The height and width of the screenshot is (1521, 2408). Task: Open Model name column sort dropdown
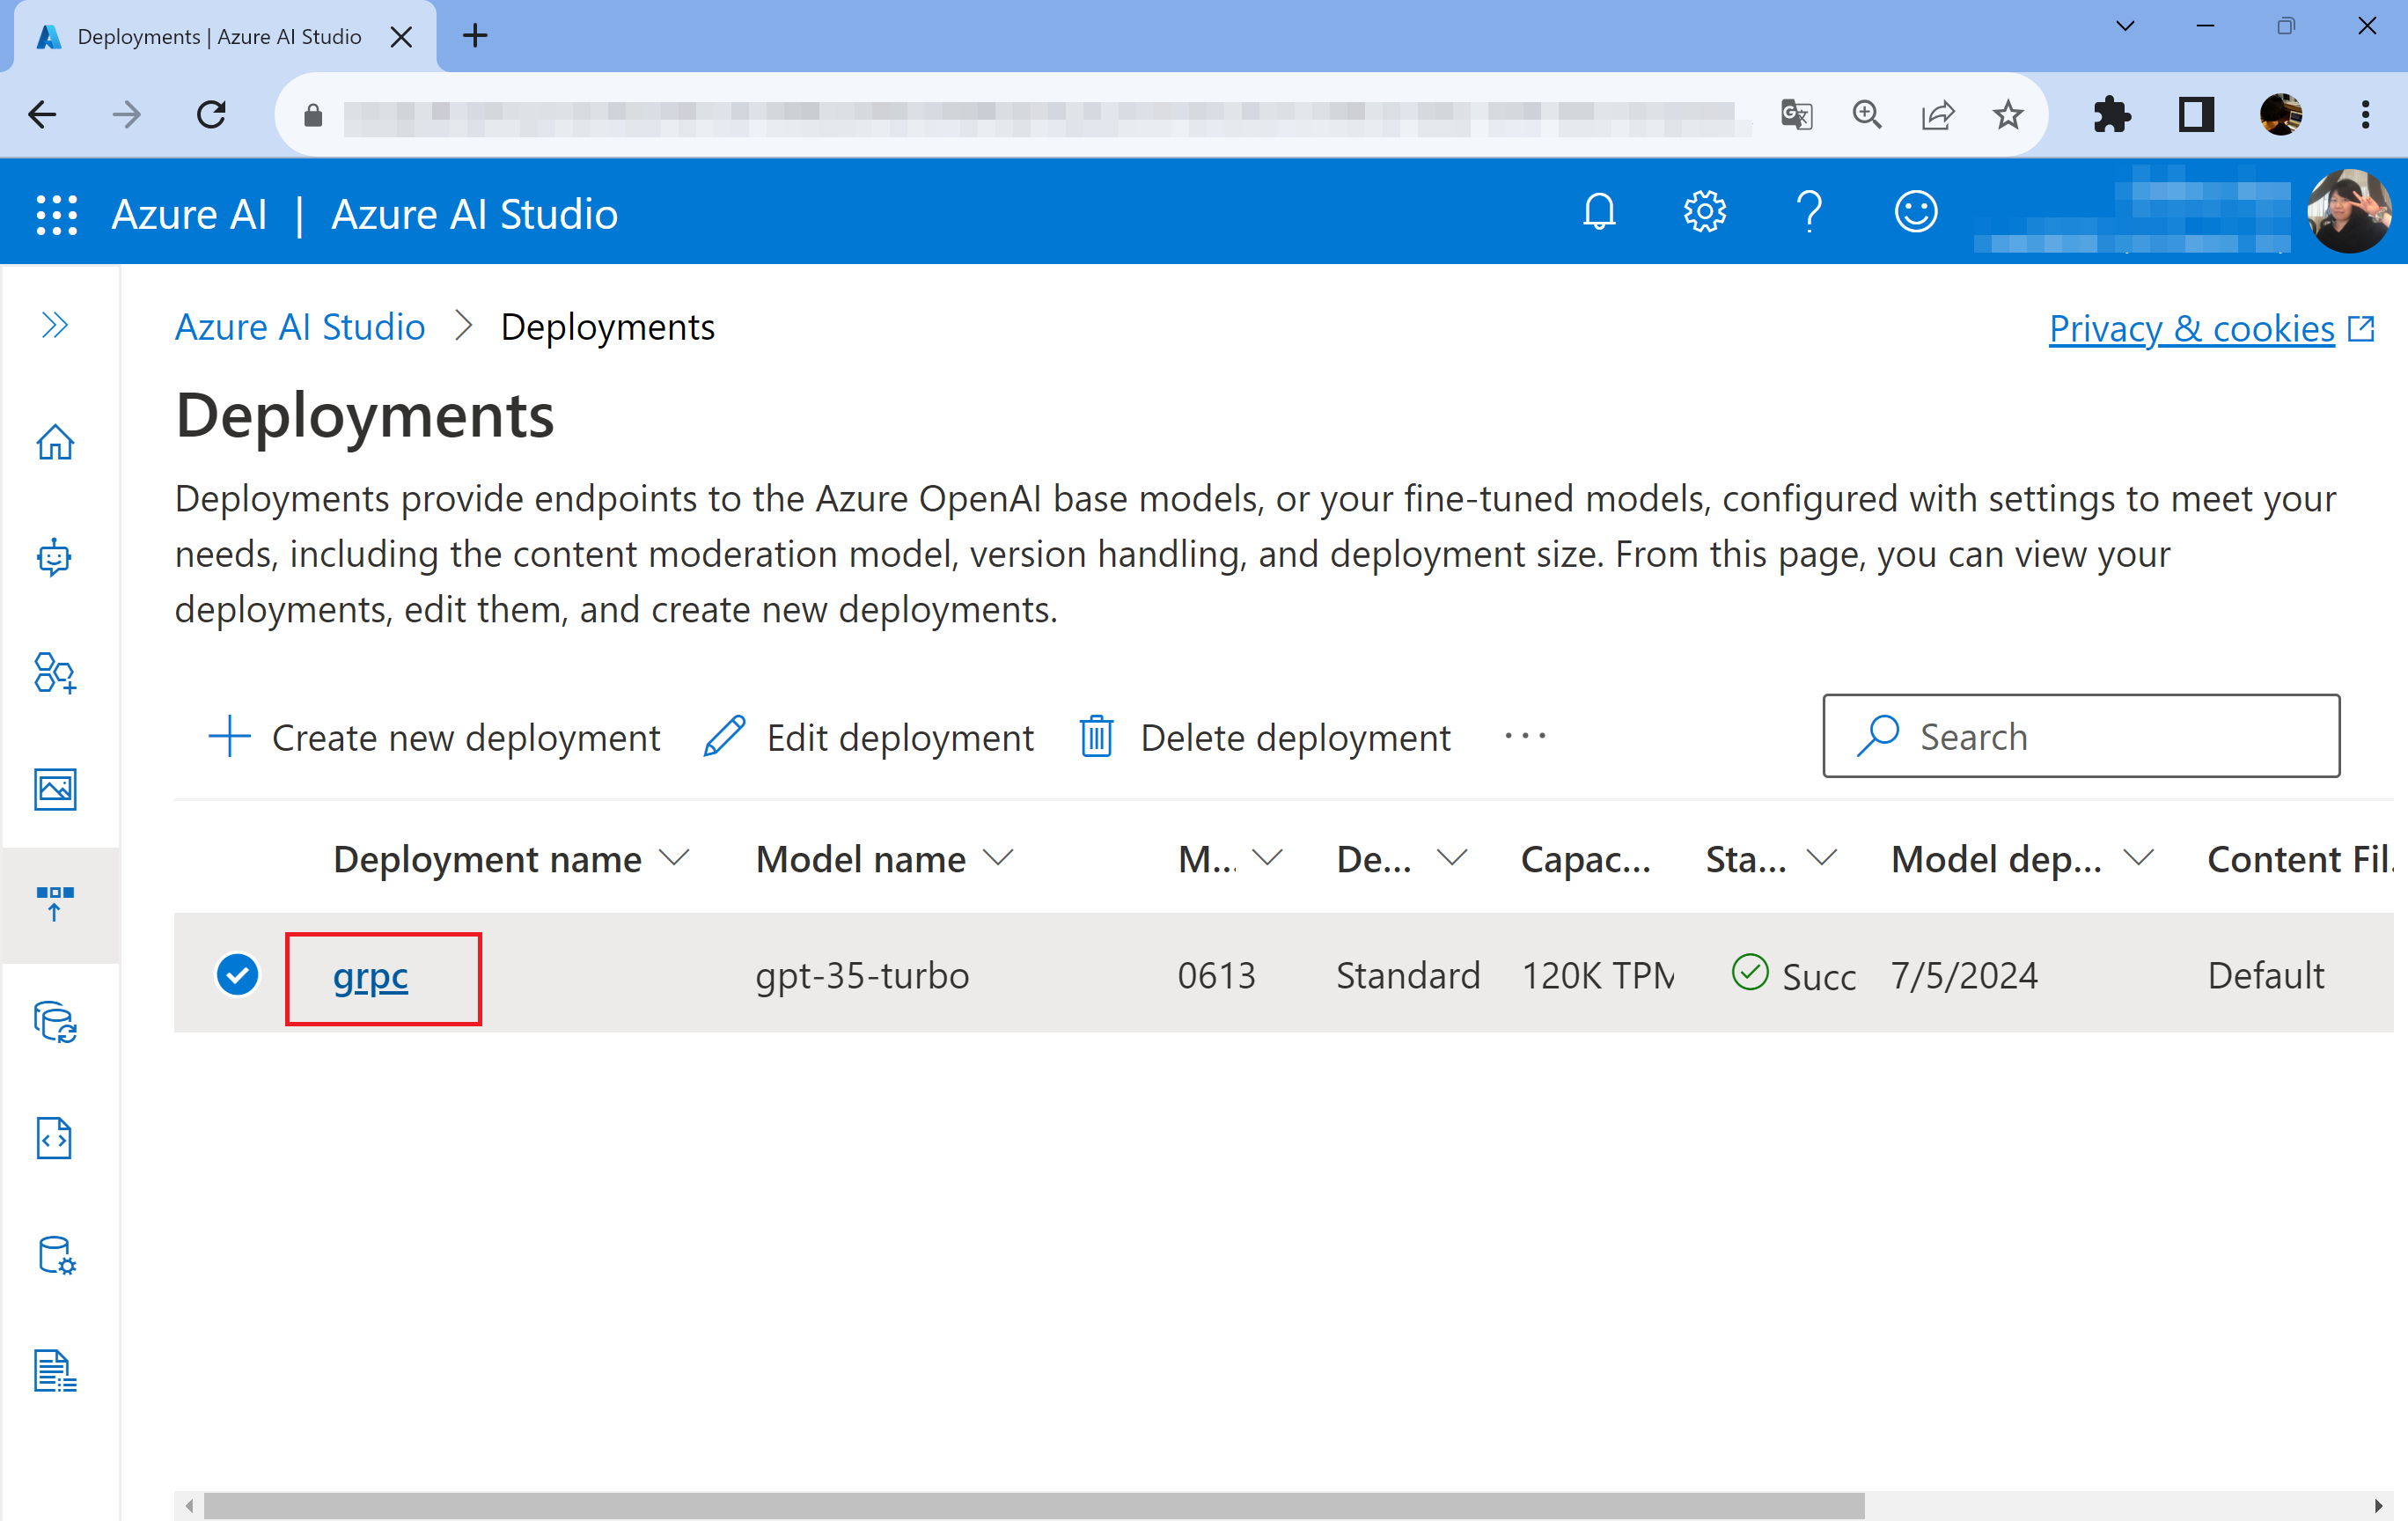tap(998, 858)
